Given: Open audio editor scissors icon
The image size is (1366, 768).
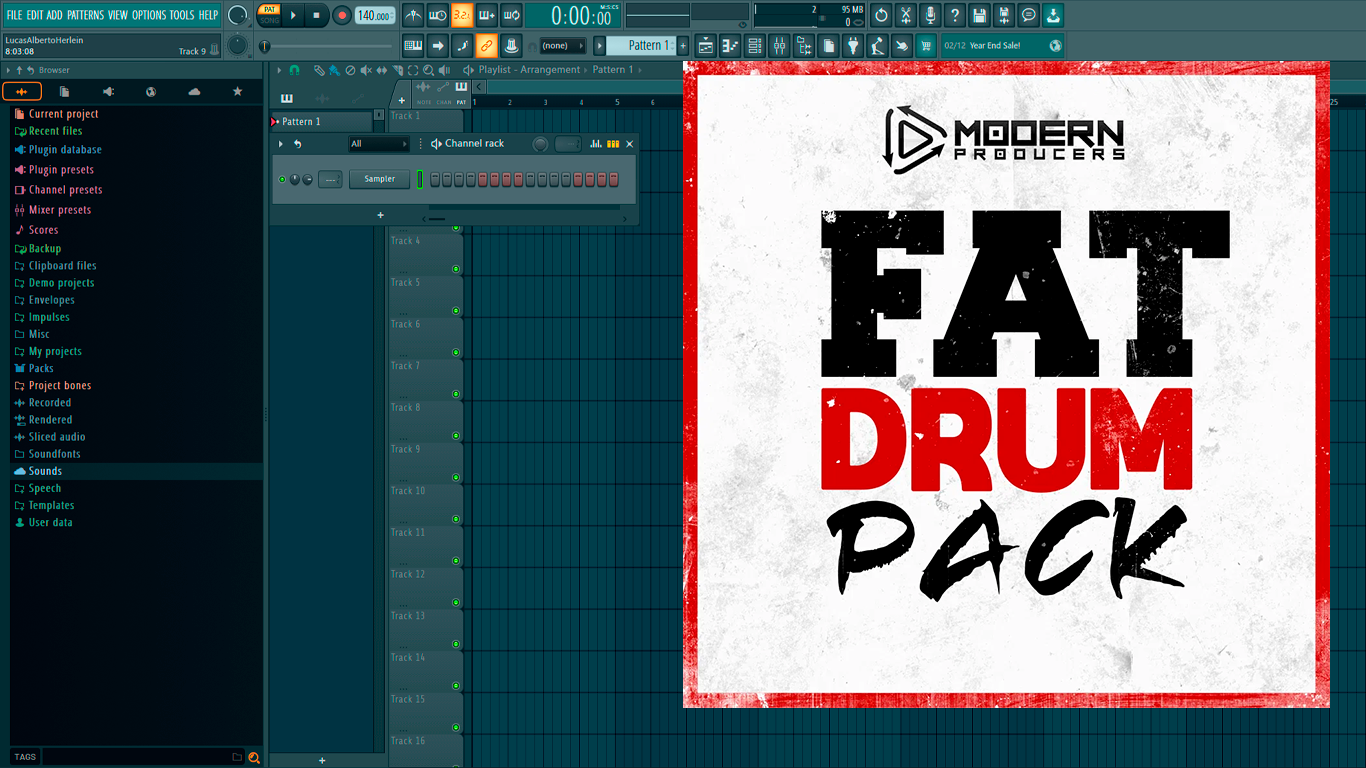Looking at the screenshot, I should [x=906, y=15].
